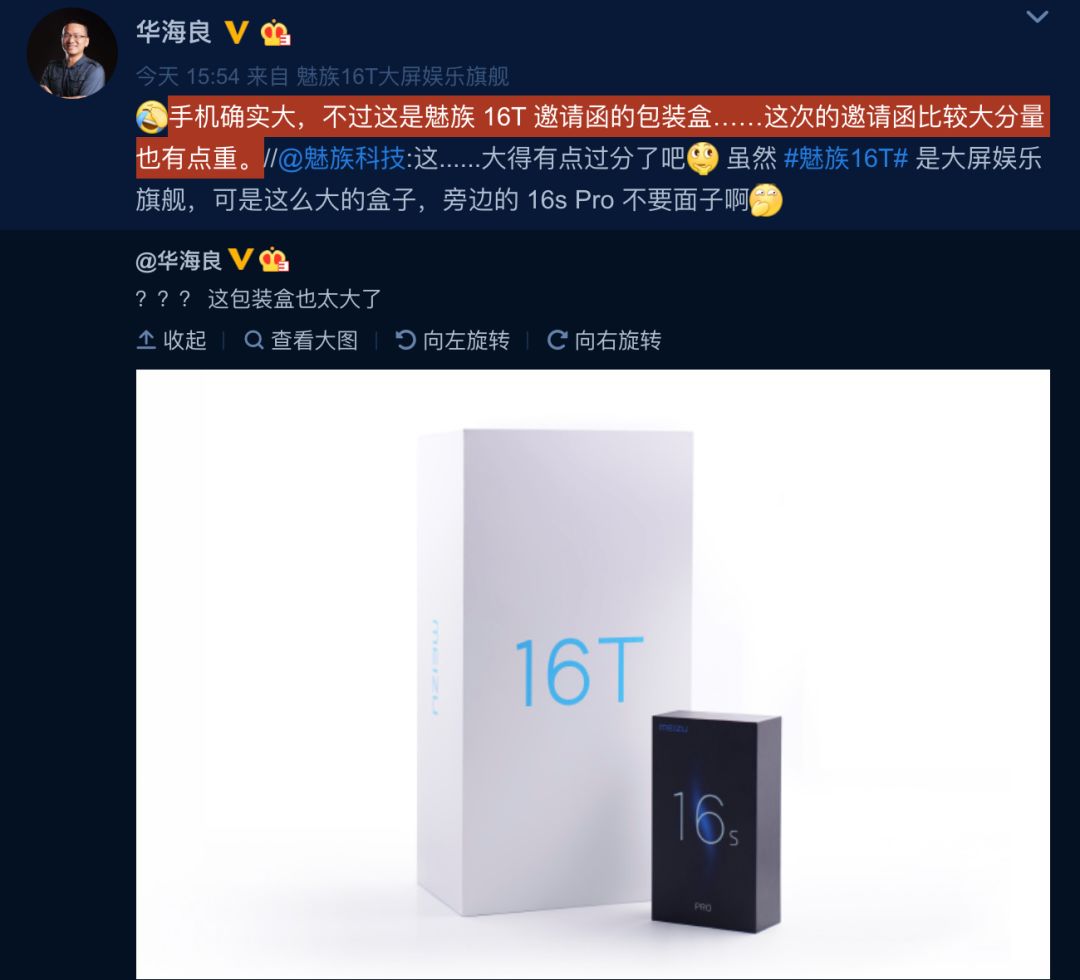This screenshot has width=1080, height=980.
Task: Collapse the image with 收起
Action: click(x=172, y=340)
